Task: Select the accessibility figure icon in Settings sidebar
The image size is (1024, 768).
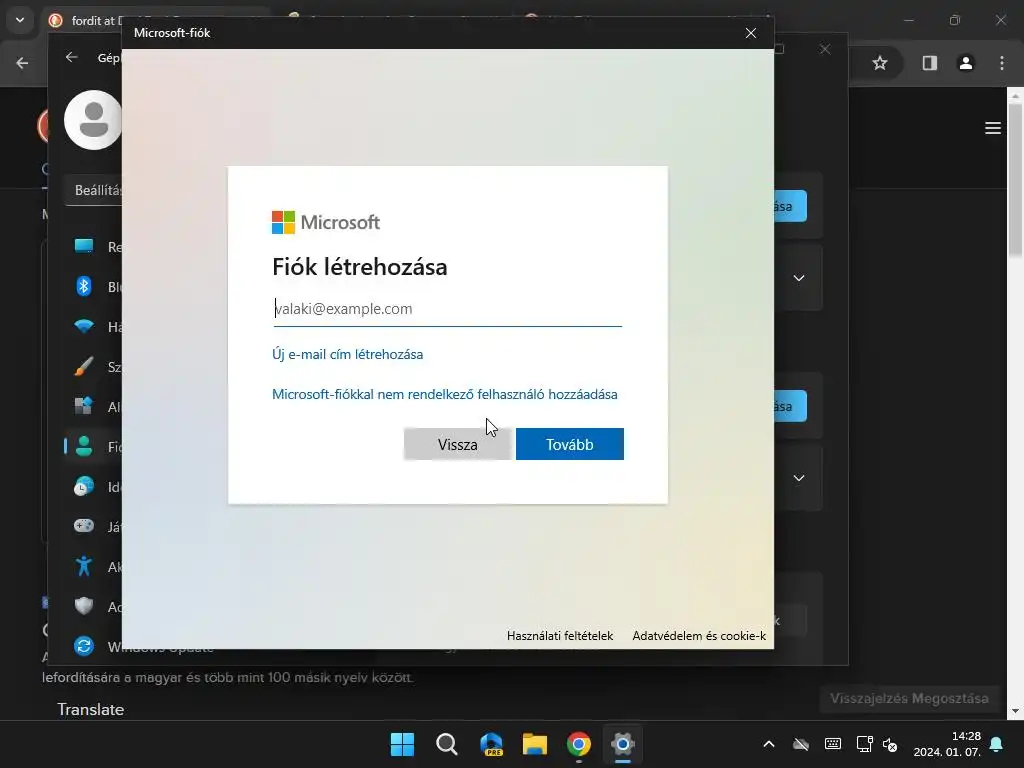Action: [84, 566]
